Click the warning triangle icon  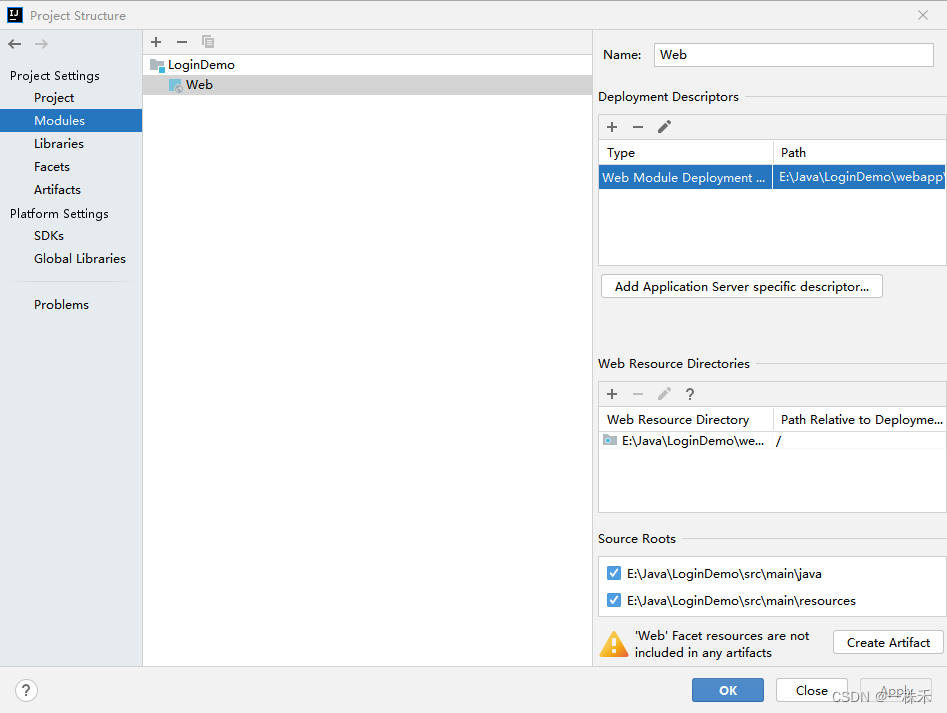tap(614, 644)
